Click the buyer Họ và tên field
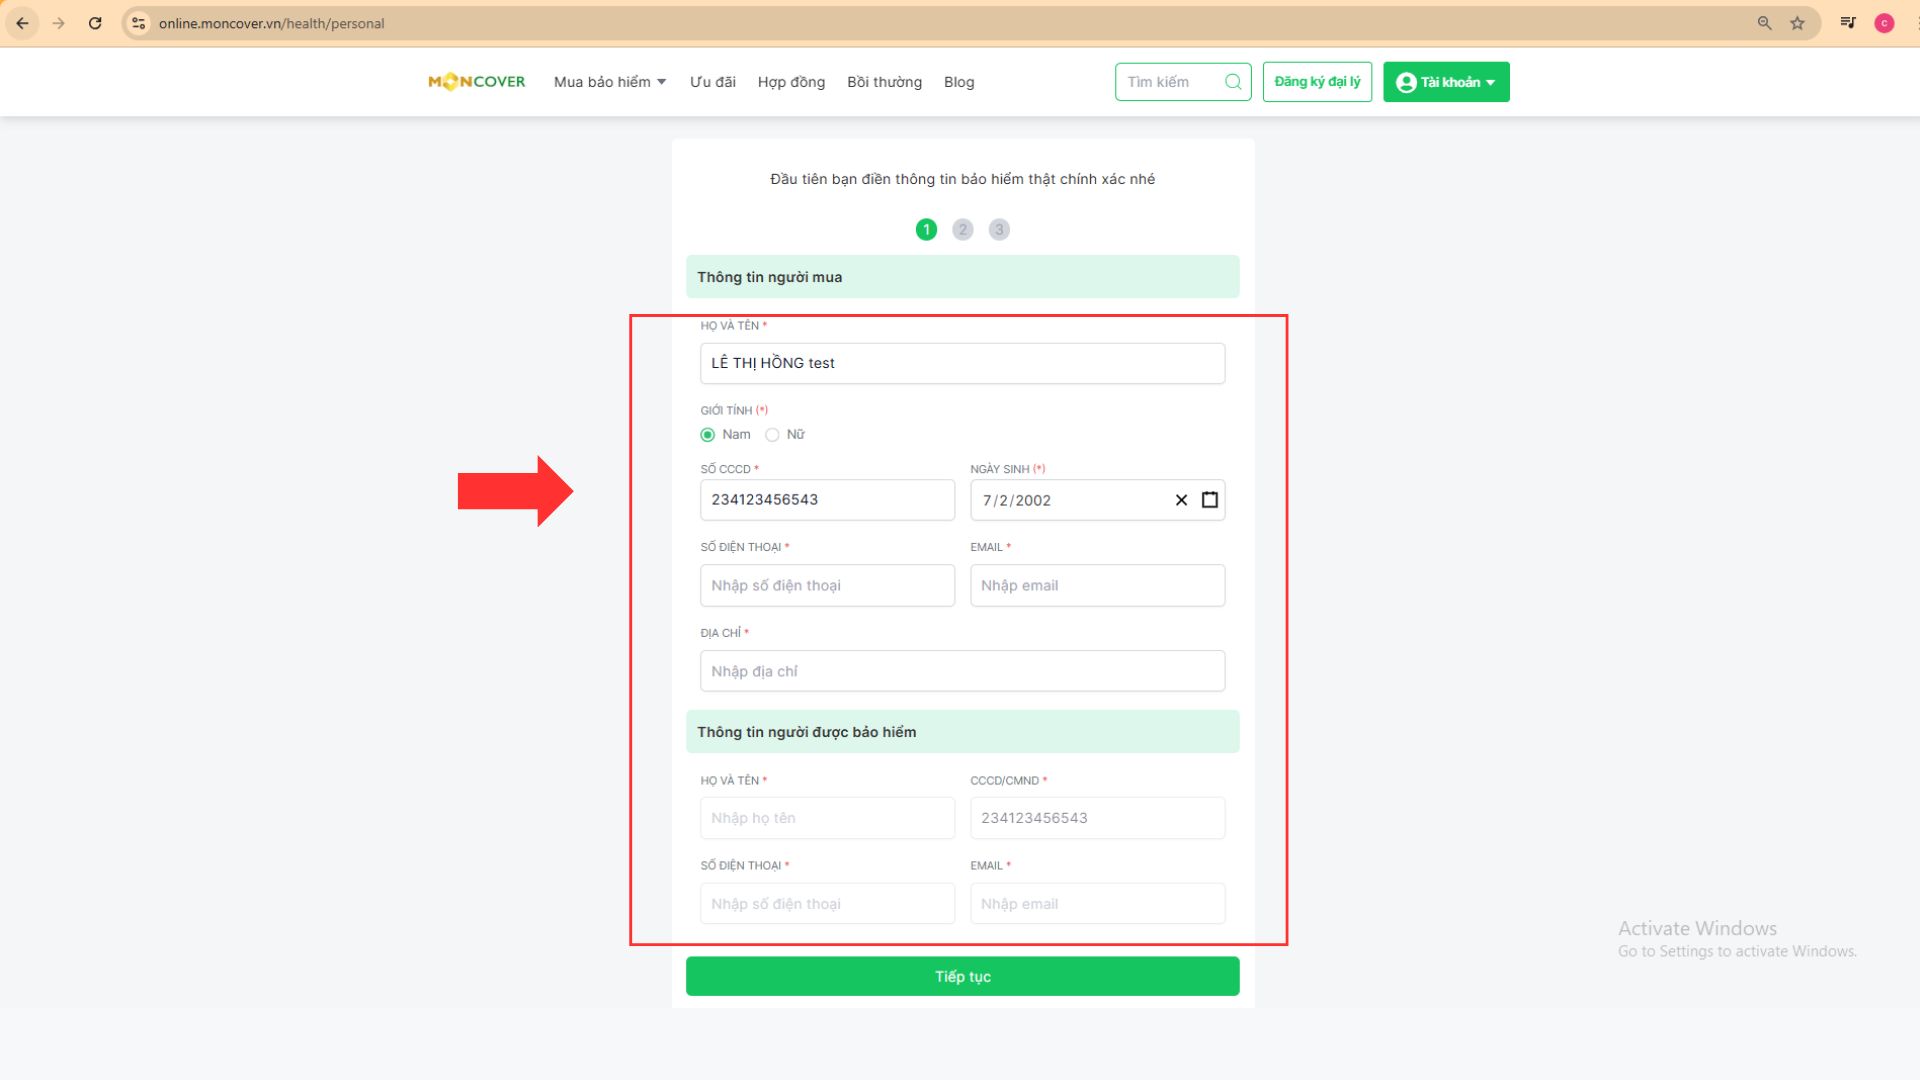The height and width of the screenshot is (1080, 1920). (962, 363)
